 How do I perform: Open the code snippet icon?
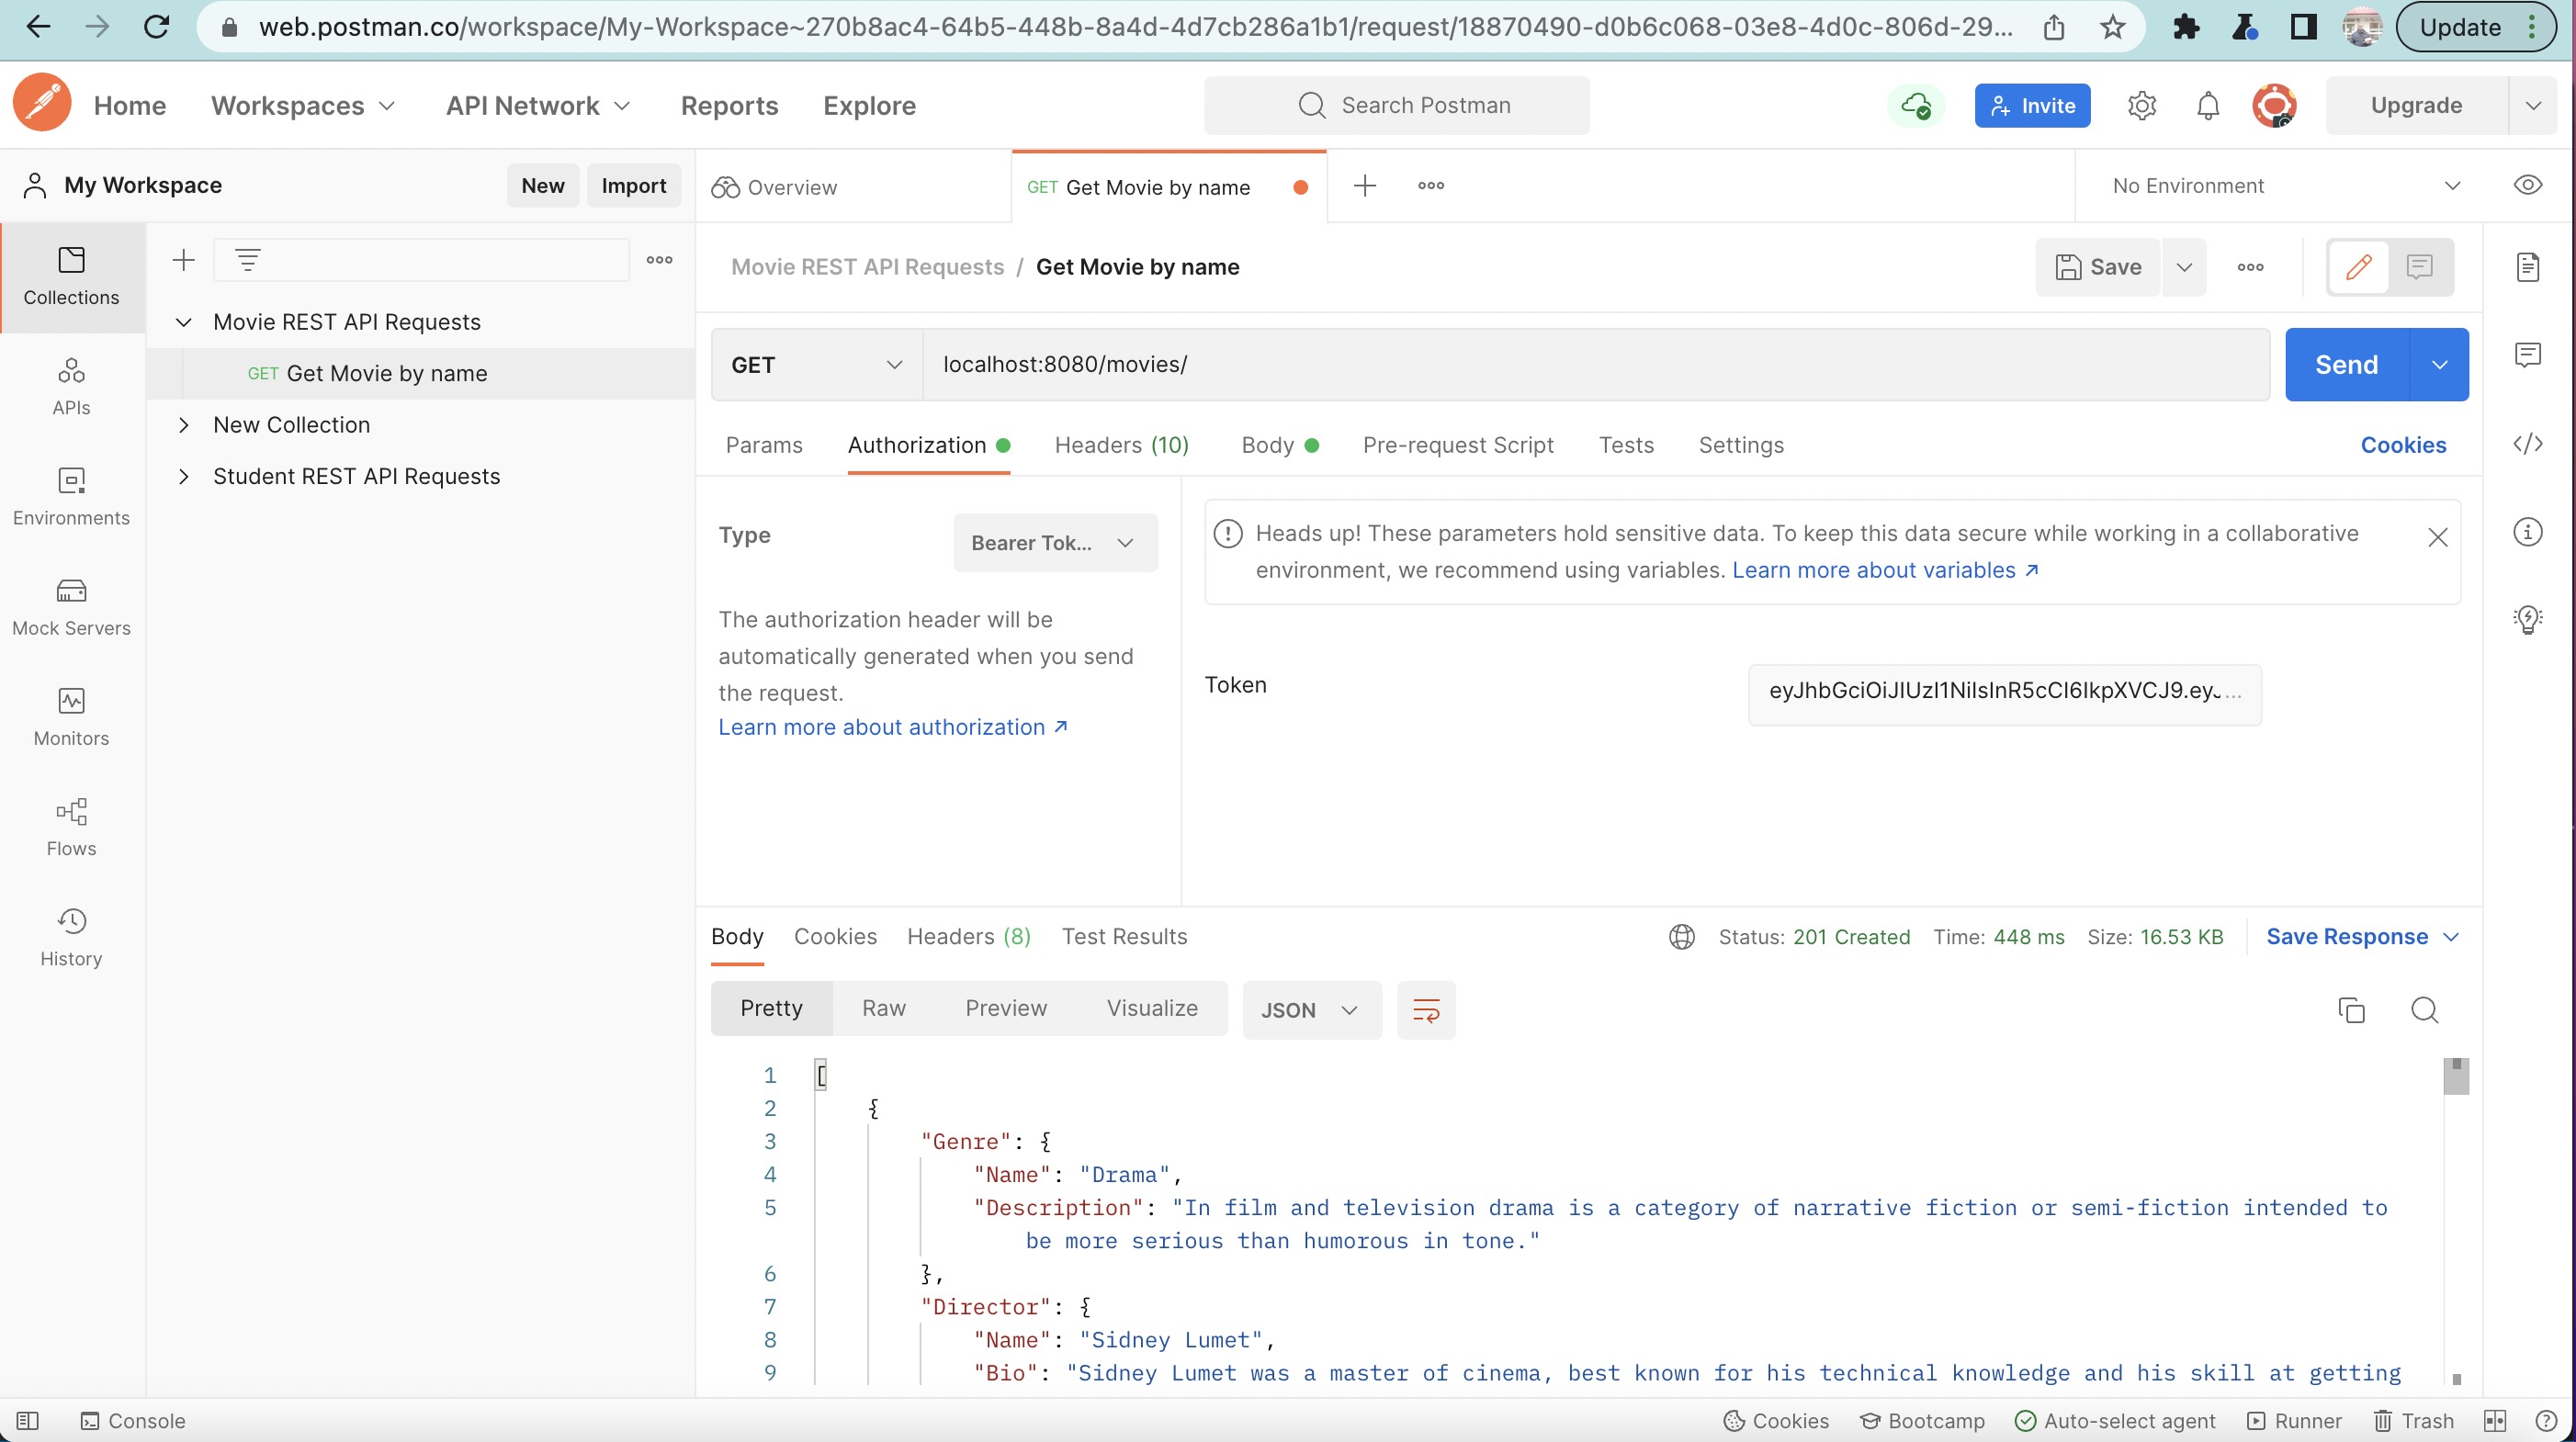point(2527,443)
